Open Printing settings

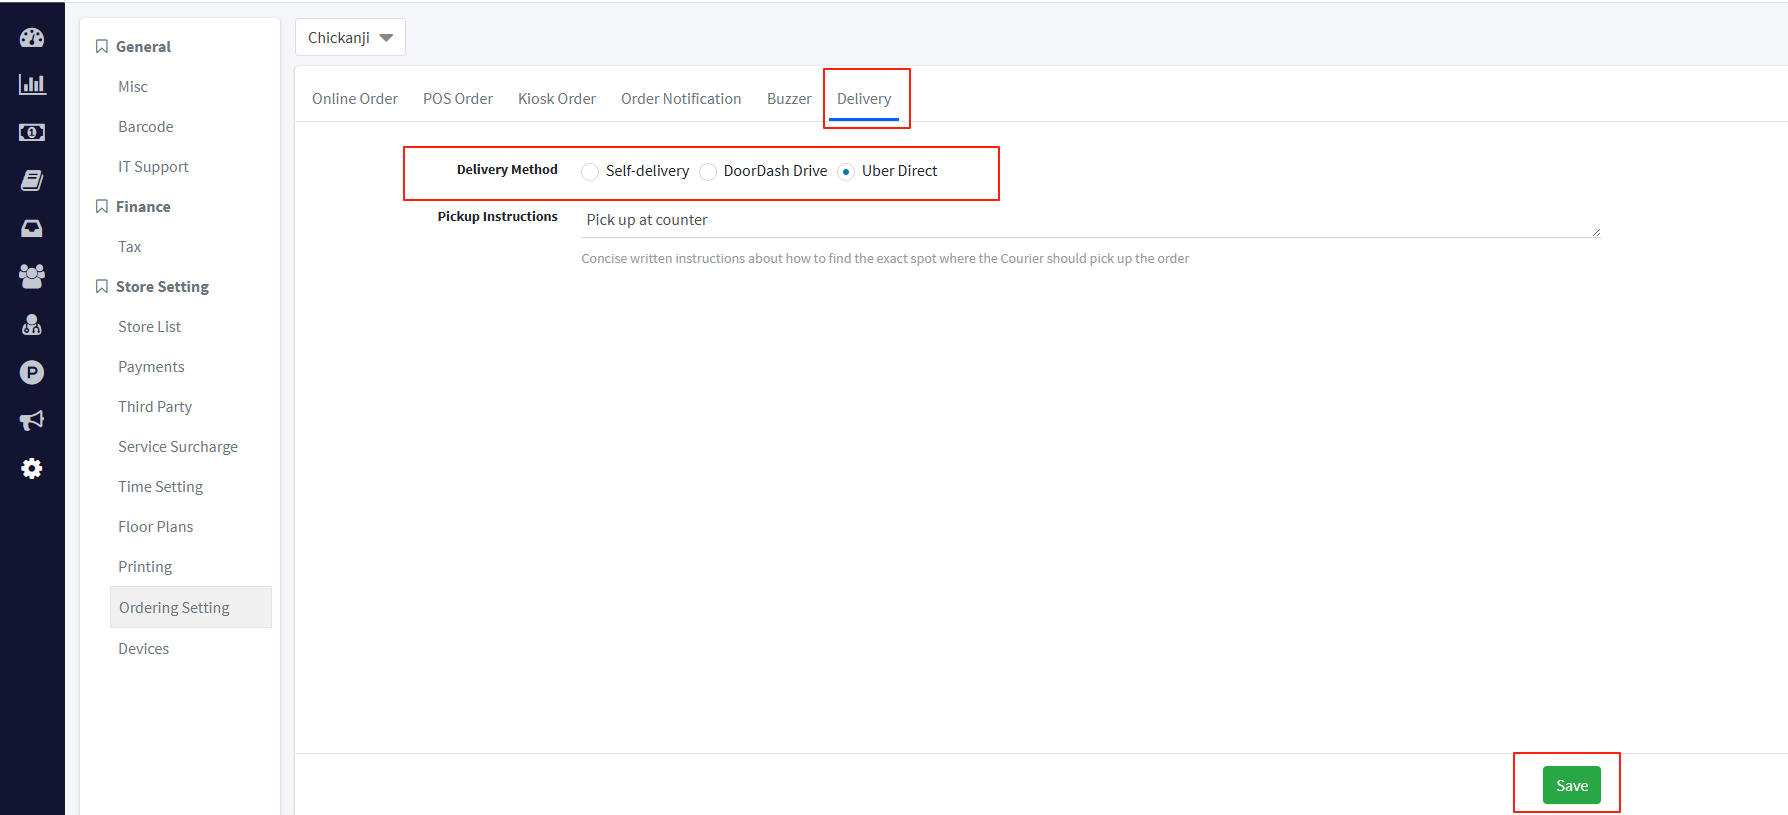tap(145, 567)
